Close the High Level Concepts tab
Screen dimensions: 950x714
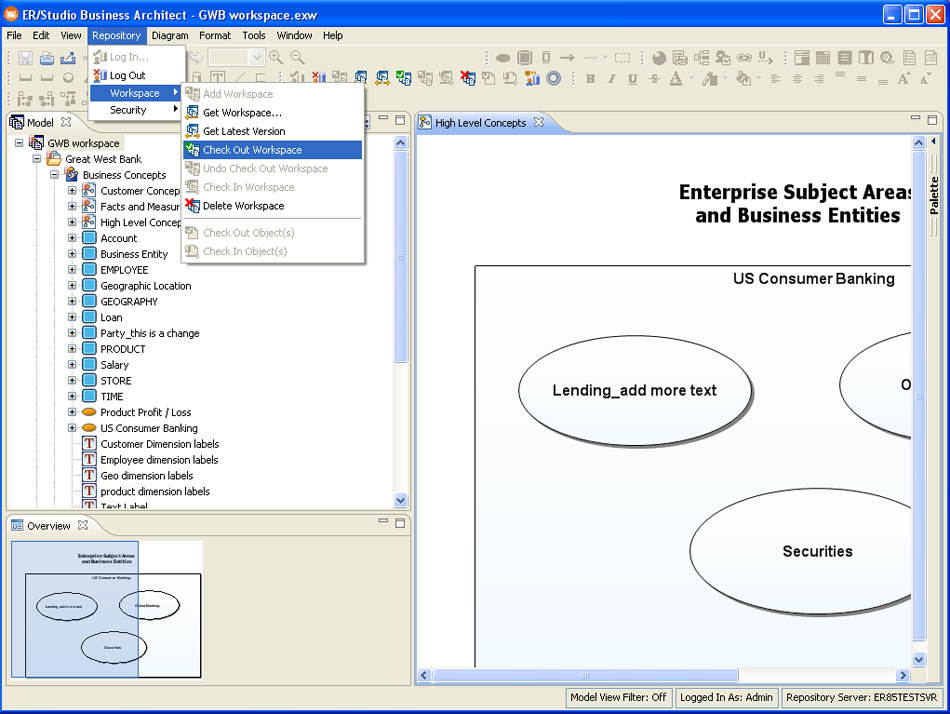539,122
